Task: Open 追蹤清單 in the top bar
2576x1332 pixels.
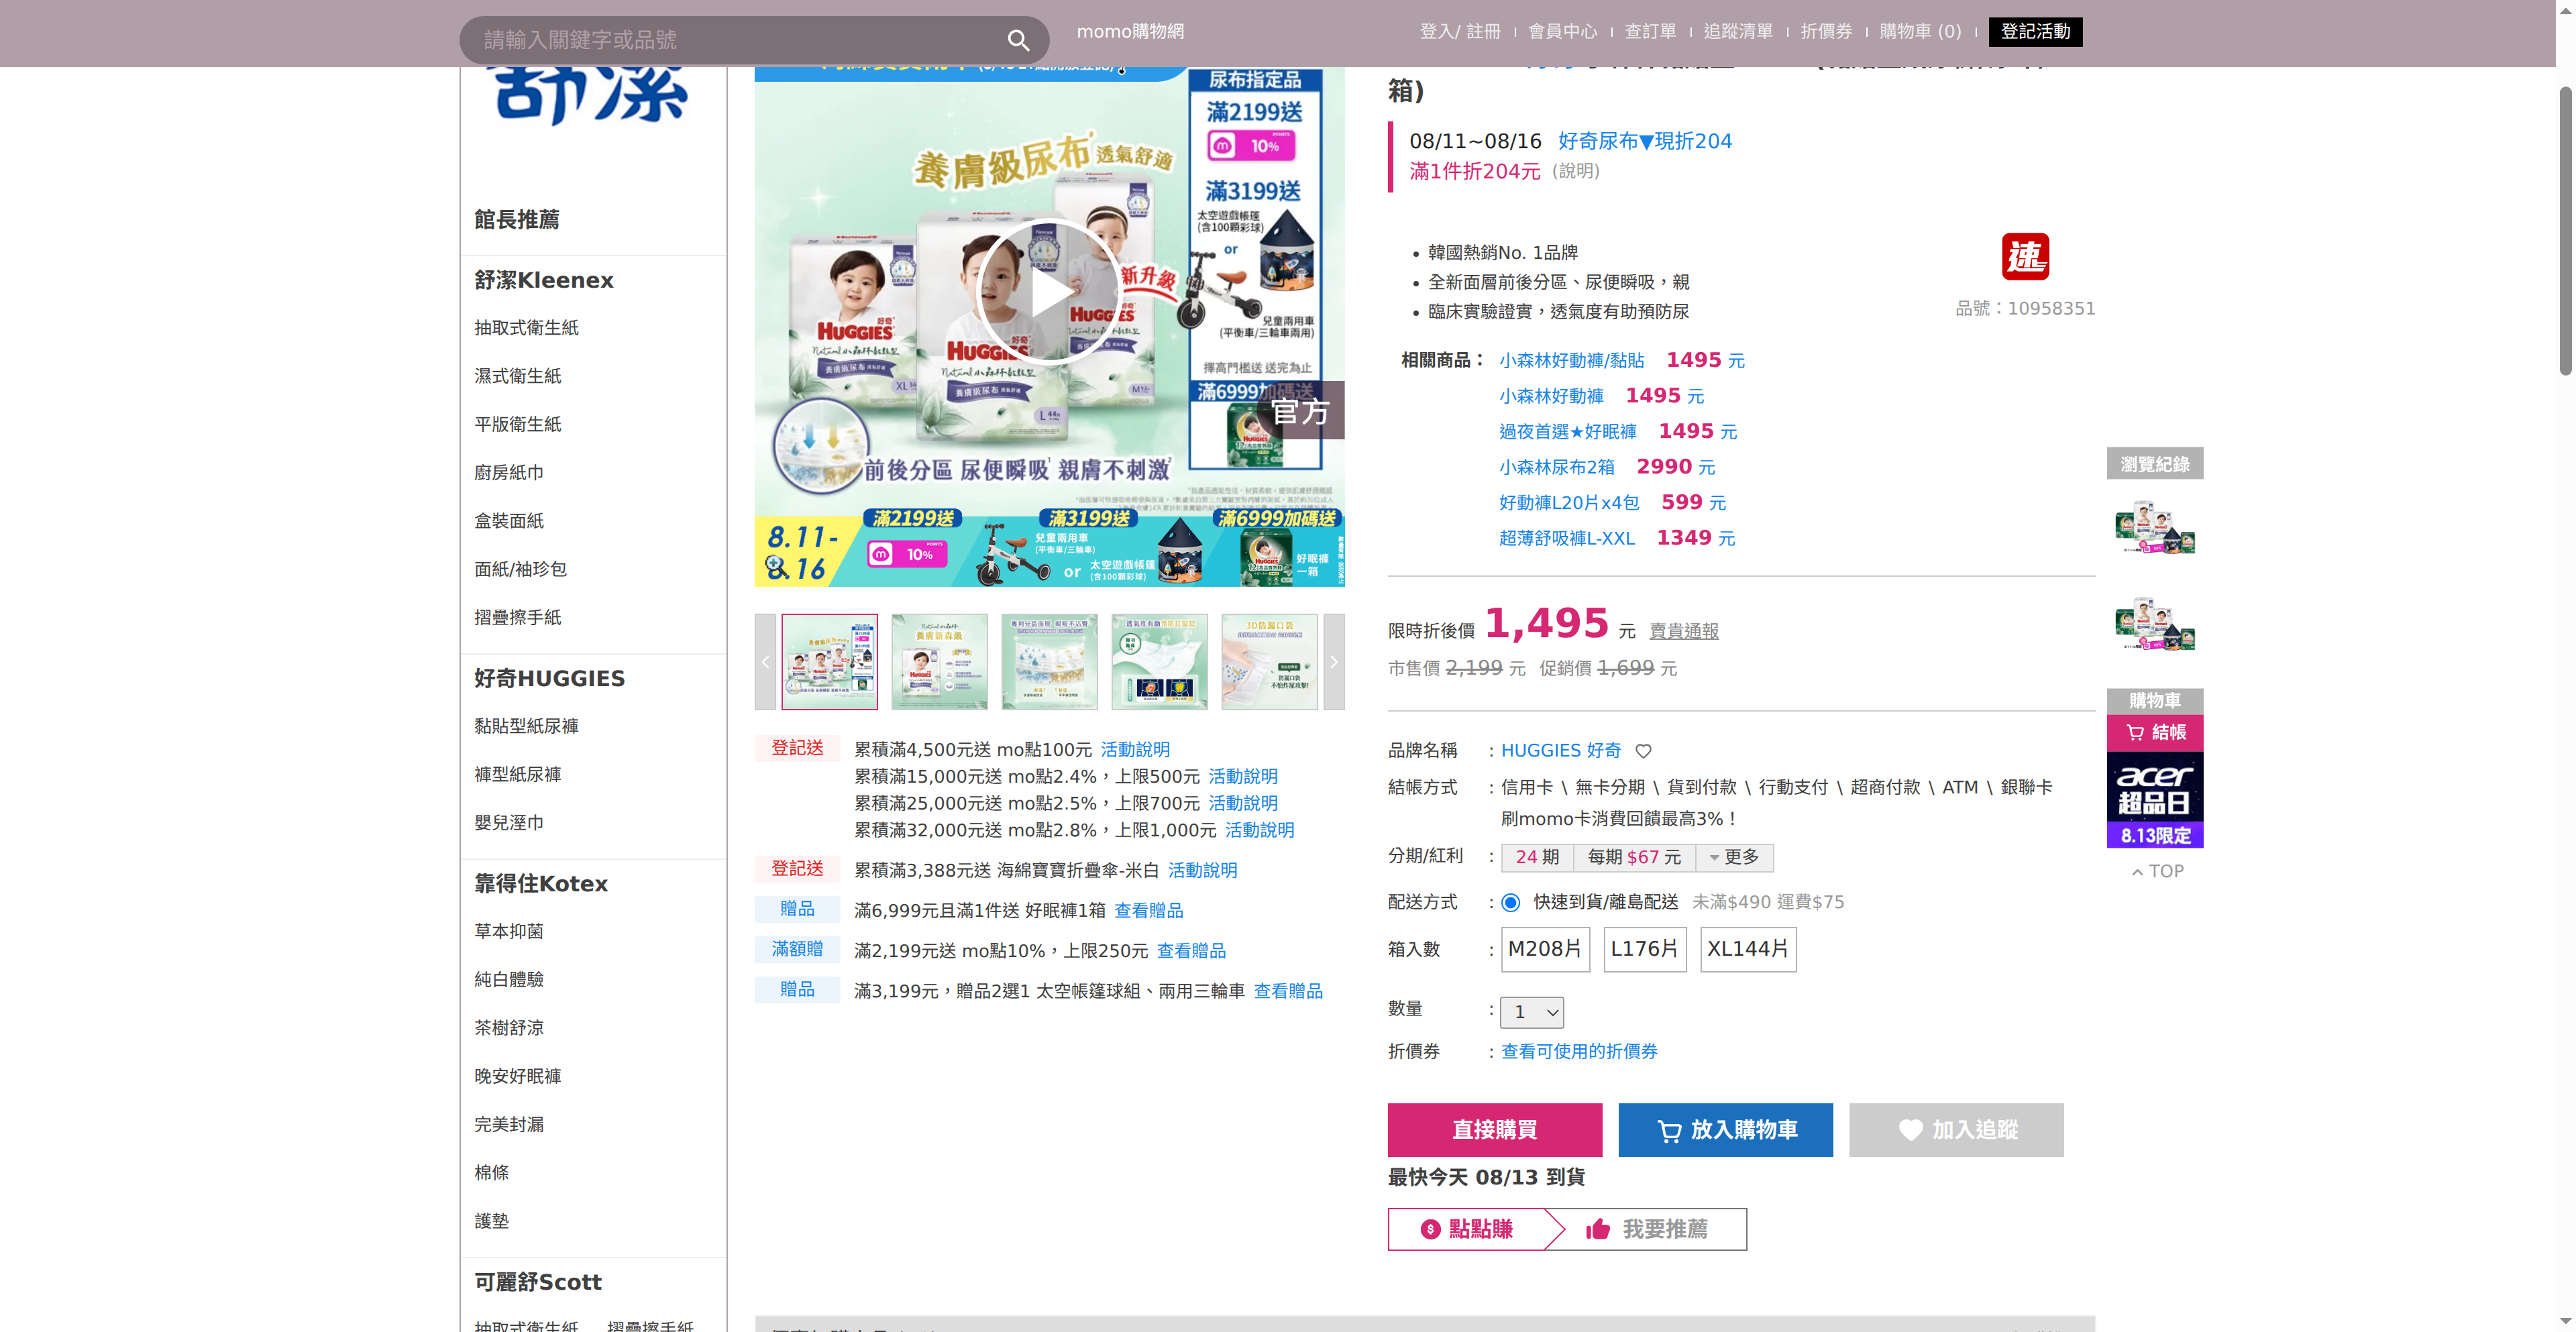Action: (1739, 32)
